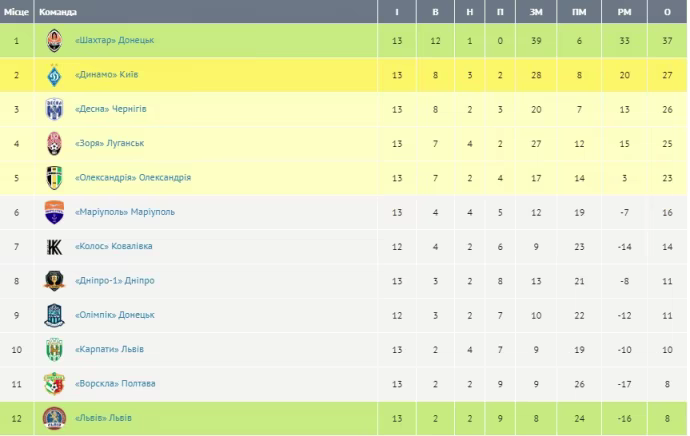Click the FC Lviv club crest
Screen dimensions: 690x436
54,418
